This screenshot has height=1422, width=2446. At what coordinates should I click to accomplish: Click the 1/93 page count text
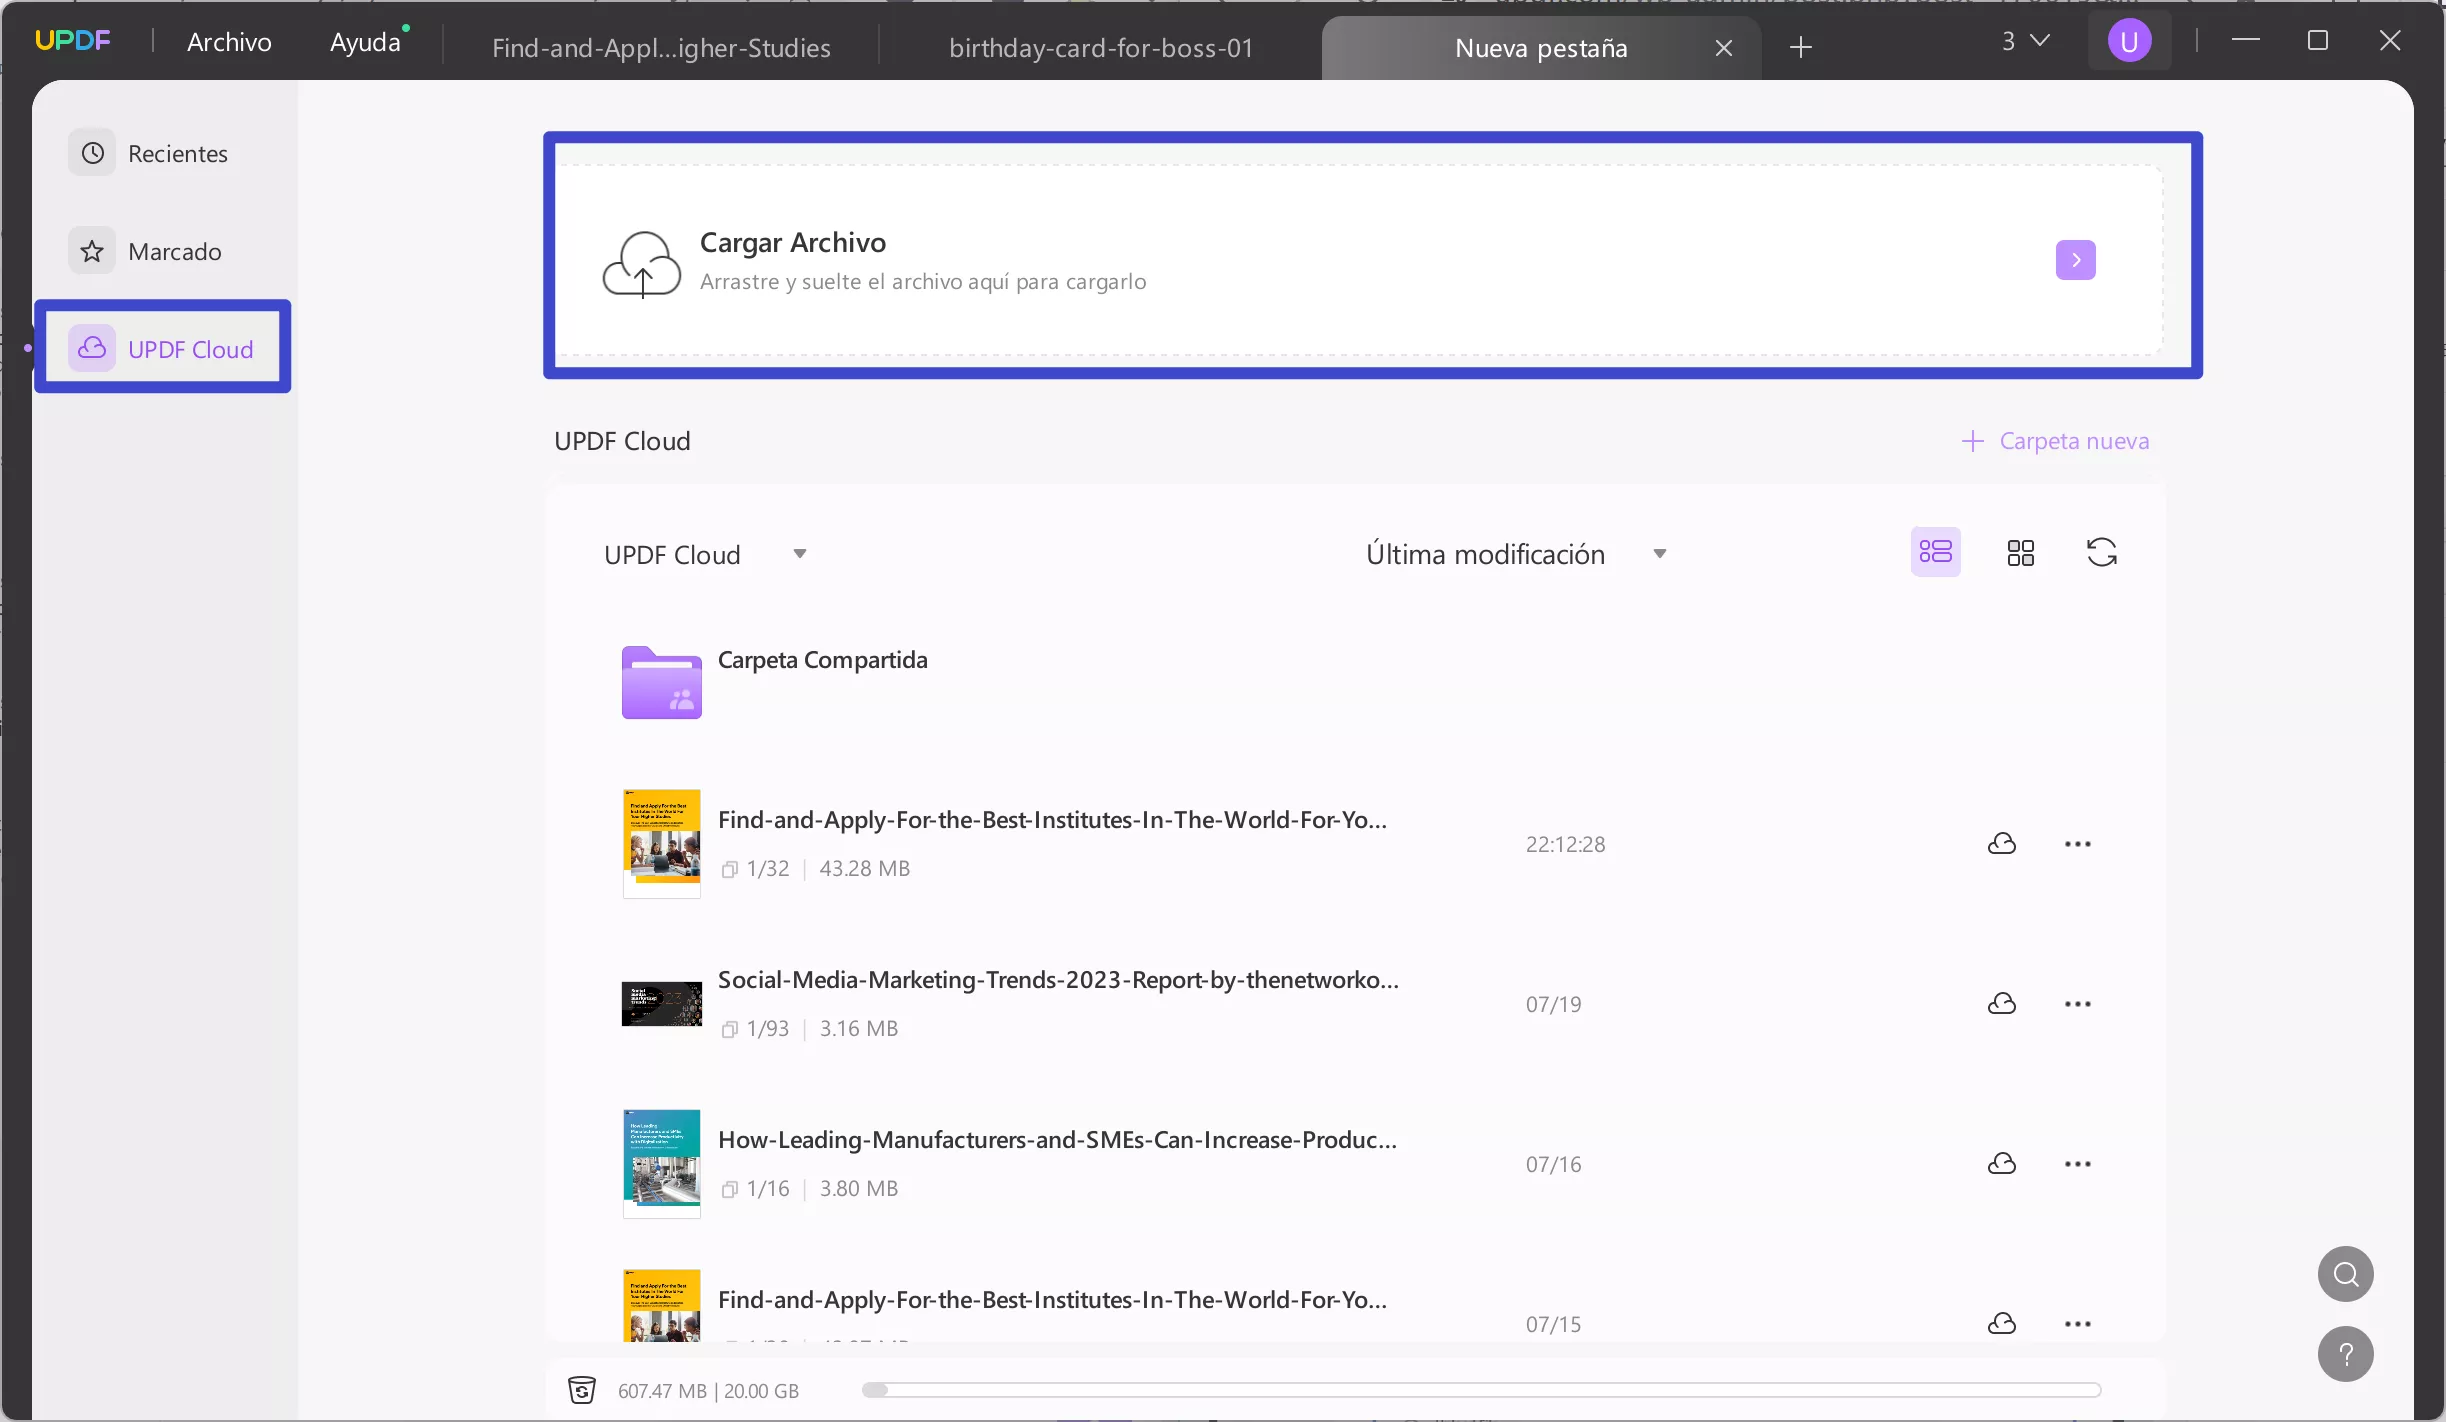768,1029
